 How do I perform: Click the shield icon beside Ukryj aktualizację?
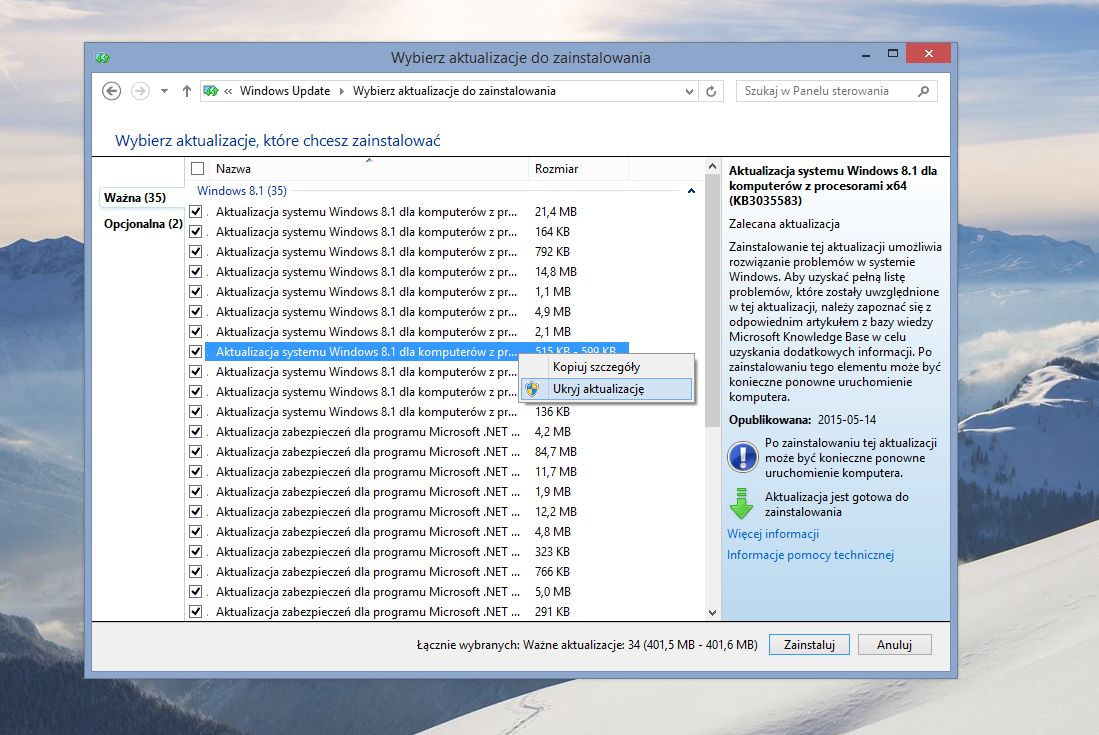(531, 389)
